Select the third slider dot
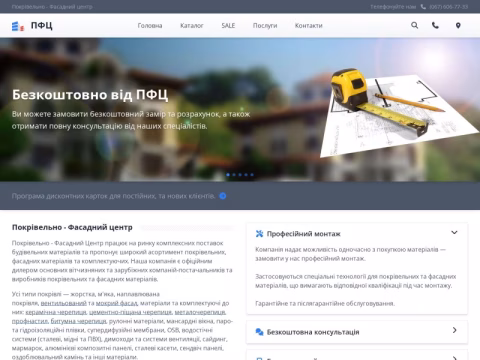480x360 pixels. (240, 175)
